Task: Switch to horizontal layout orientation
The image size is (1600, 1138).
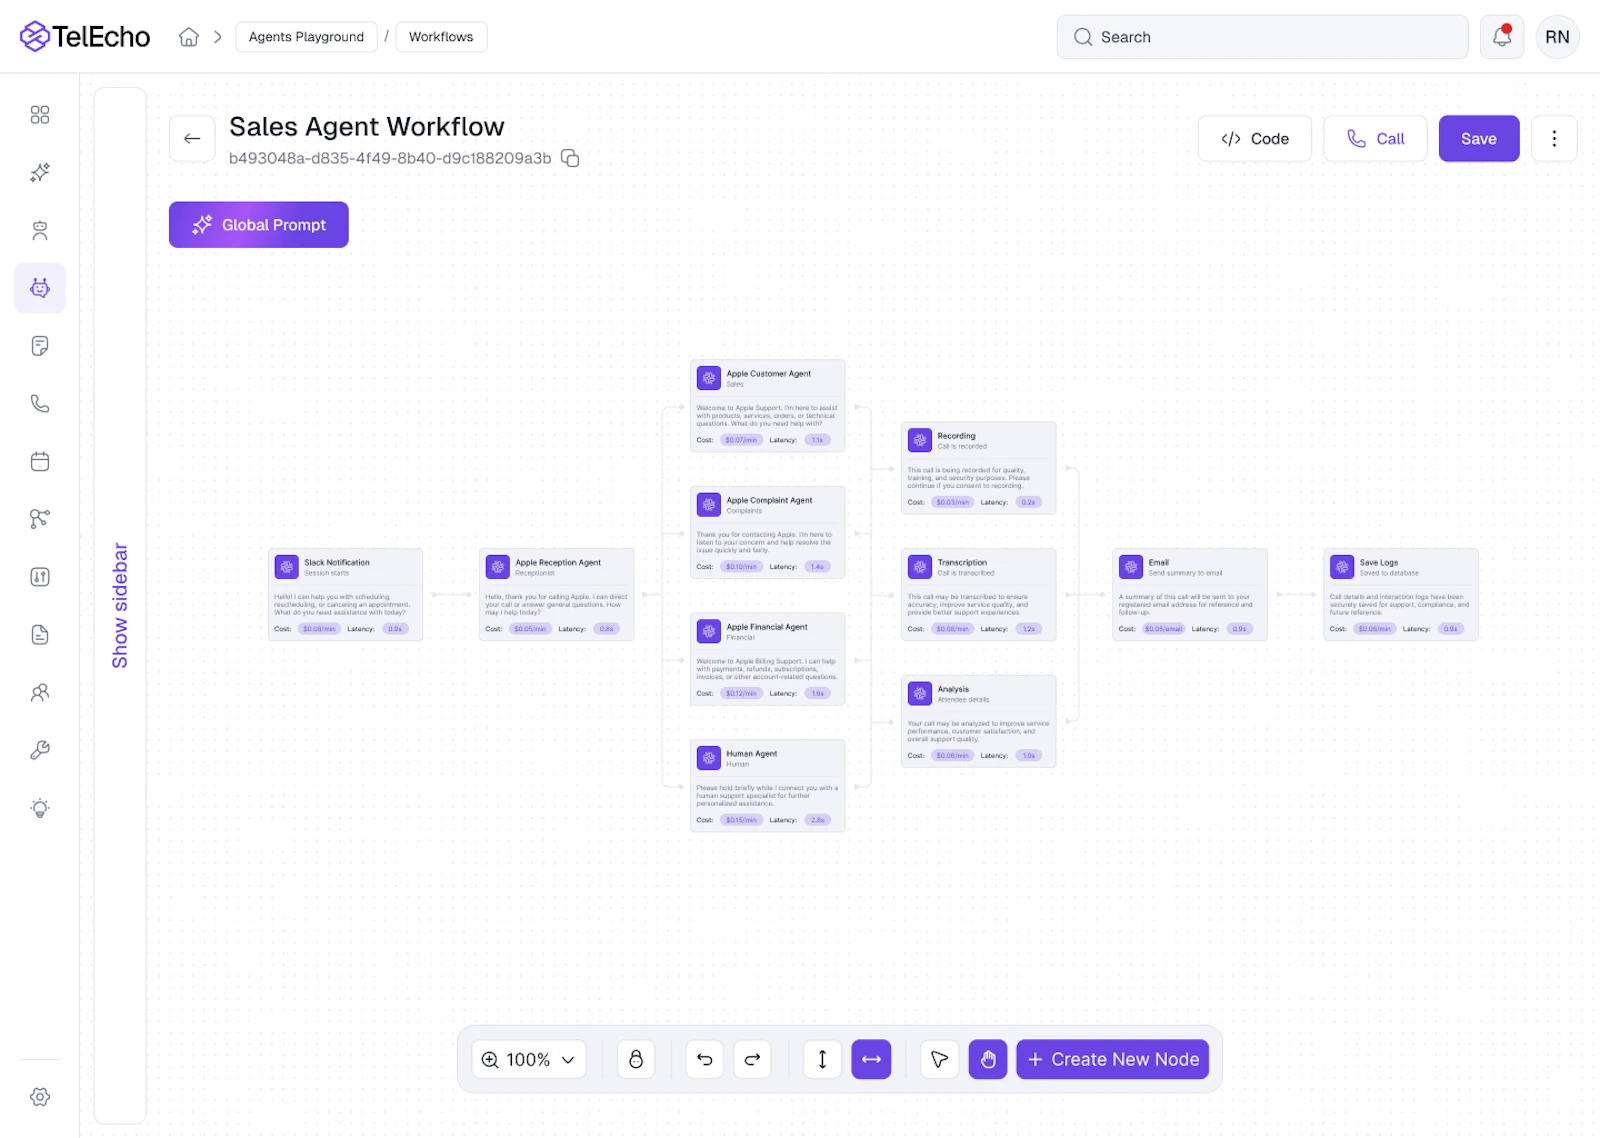Action: 871,1060
